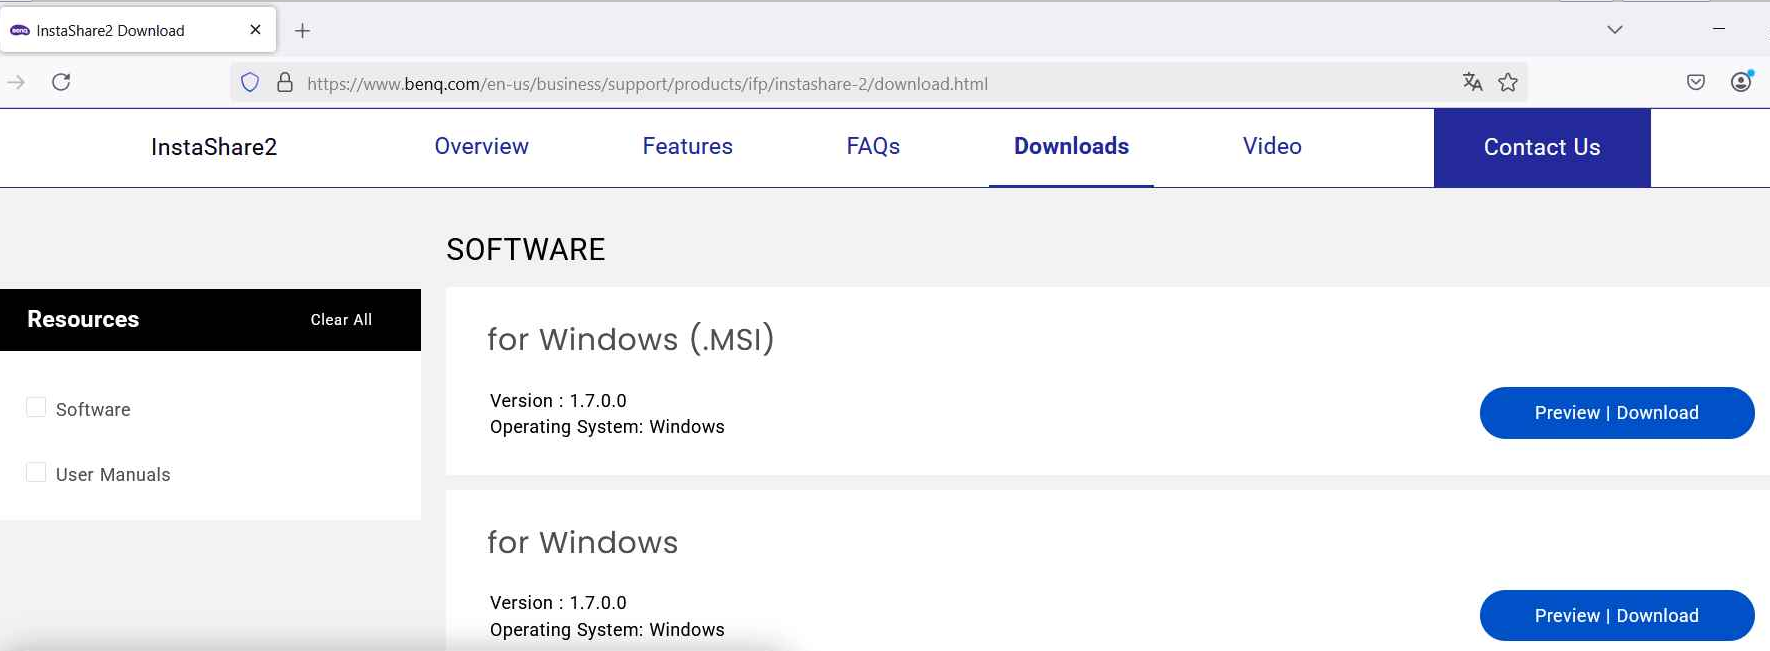
Task: Open a new tab with plus icon
Action: coord(302,31)
